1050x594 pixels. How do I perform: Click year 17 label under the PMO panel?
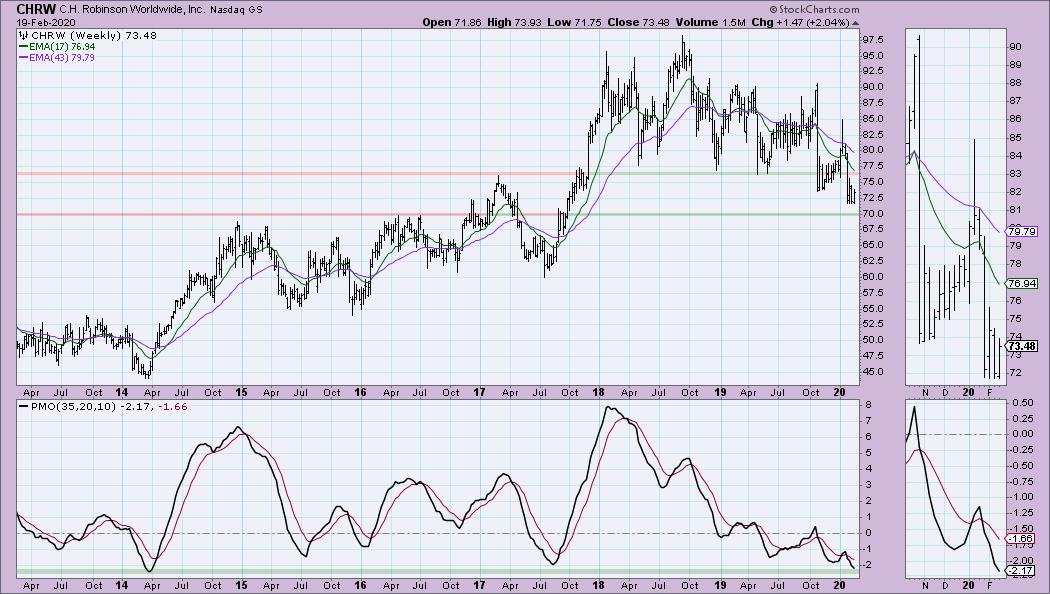click(x=479, y=585)
